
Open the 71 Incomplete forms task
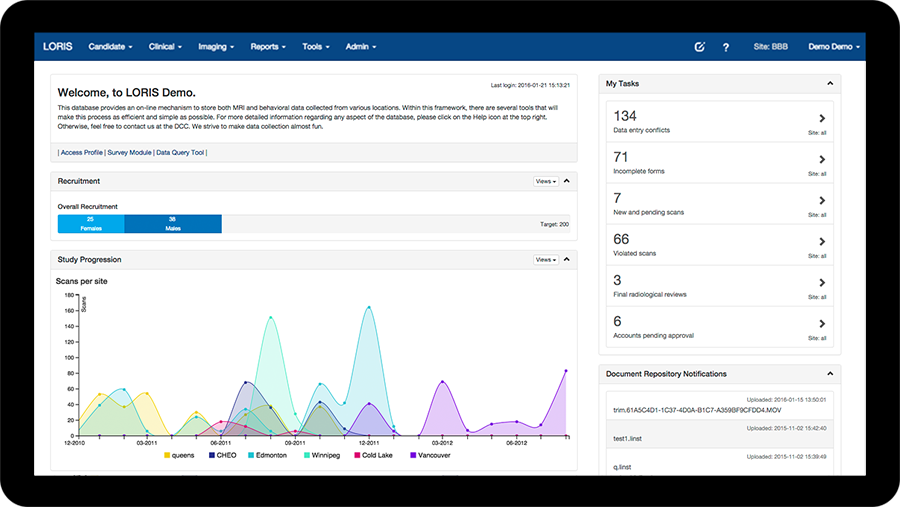click(720, 163)
